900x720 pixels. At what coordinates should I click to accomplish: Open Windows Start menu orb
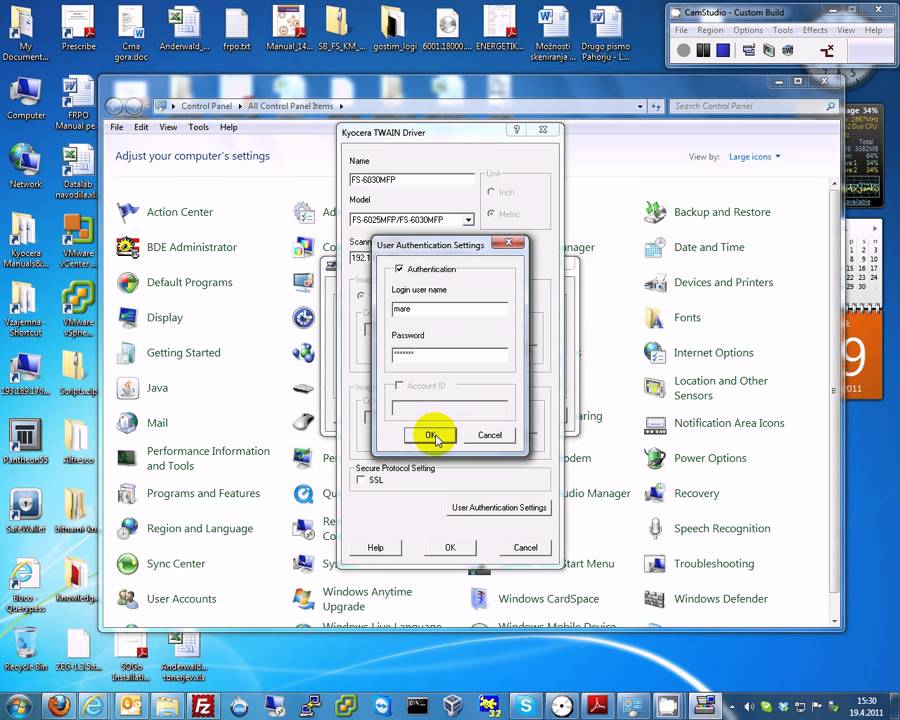18,706
